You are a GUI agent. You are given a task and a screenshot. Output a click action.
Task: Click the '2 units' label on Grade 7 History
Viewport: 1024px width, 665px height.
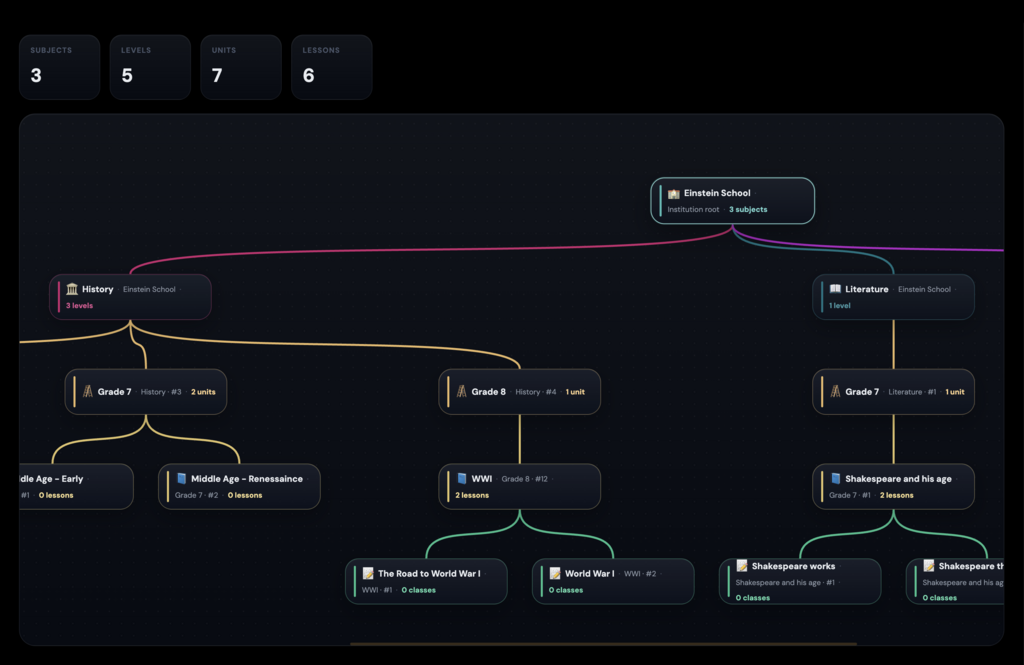coord(203,392)
